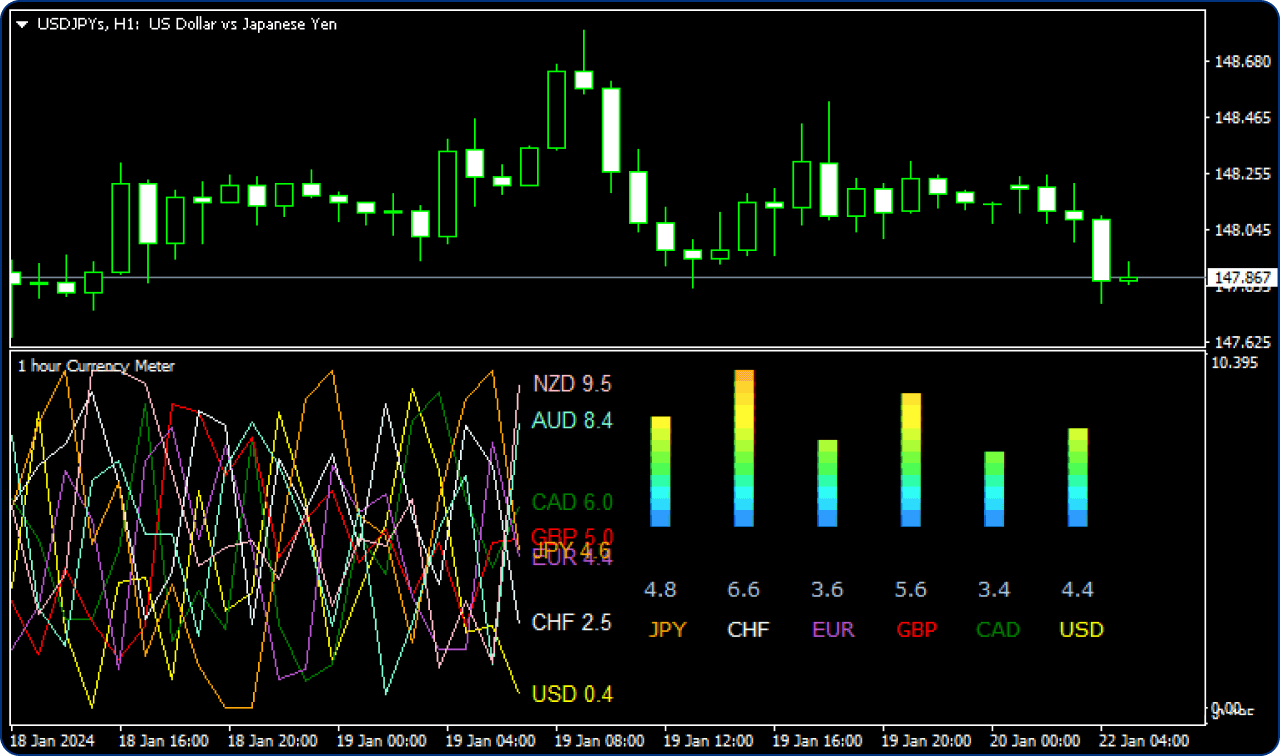
Task: Click the NZD 9.5 line label
Action: coord(572,384)
